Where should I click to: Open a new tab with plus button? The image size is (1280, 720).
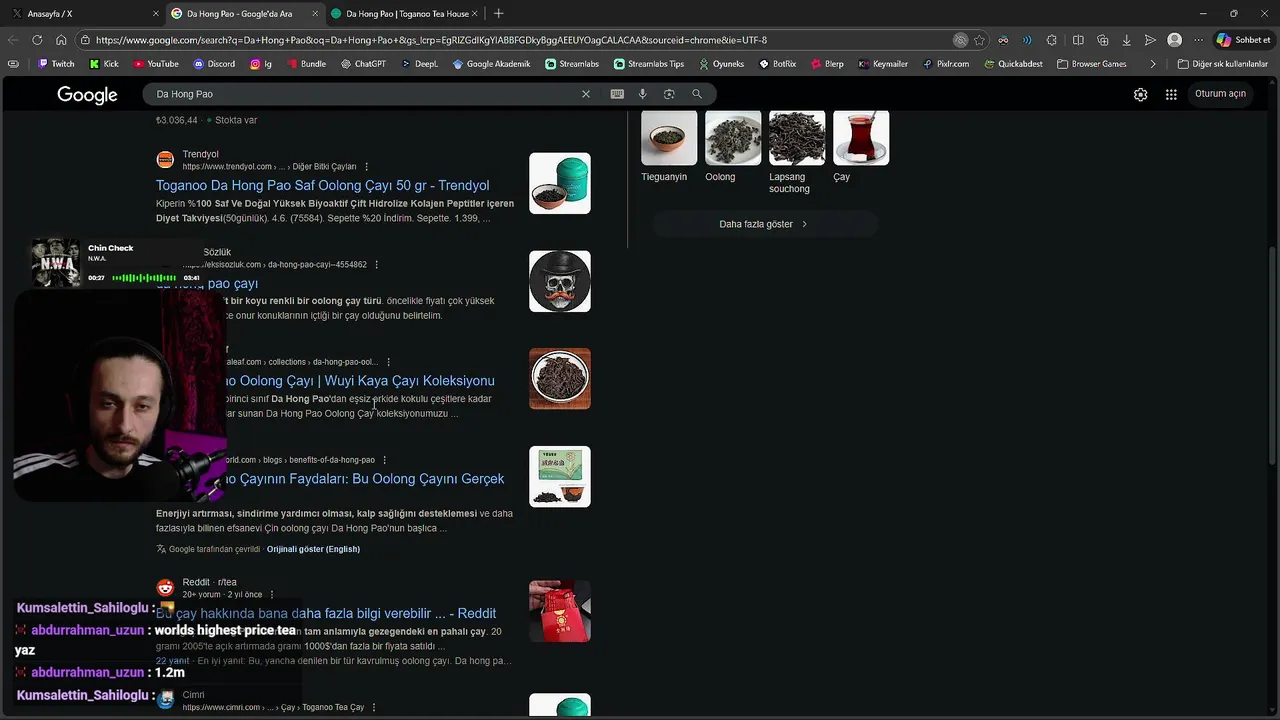[x=498, y=13]
